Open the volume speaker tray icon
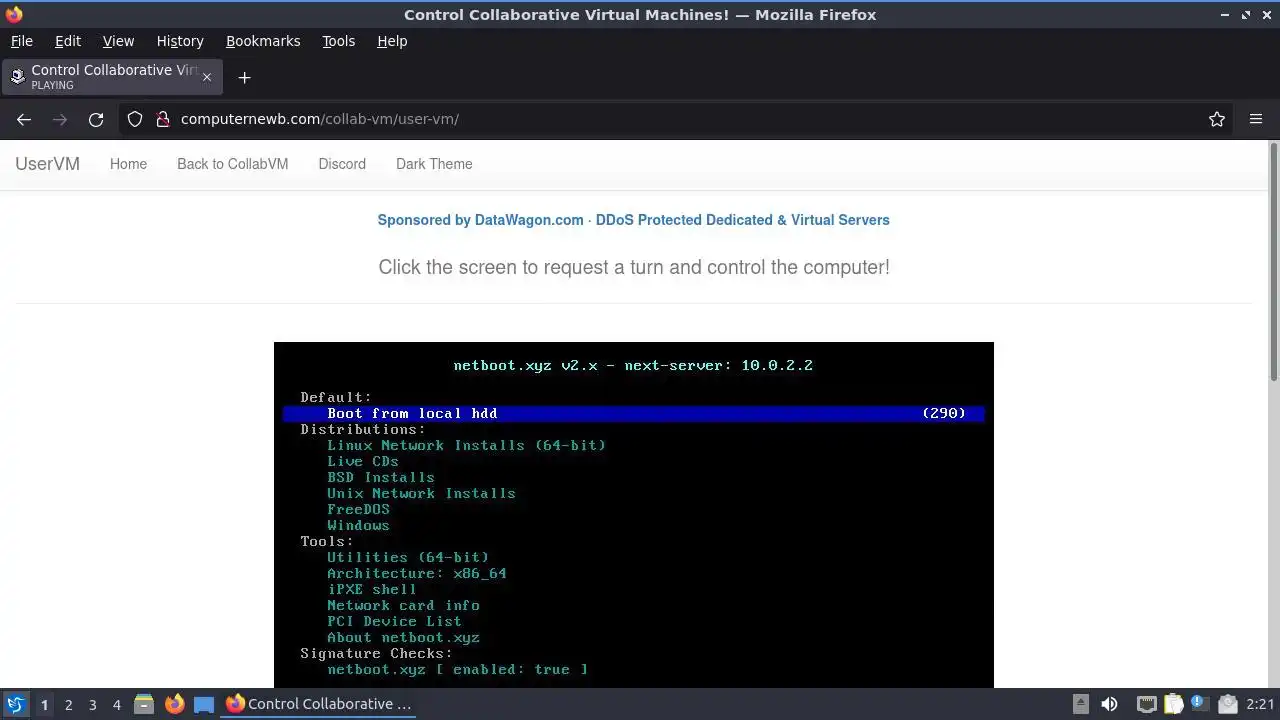Viewport: 1280px width, 720px height. 1109,704
